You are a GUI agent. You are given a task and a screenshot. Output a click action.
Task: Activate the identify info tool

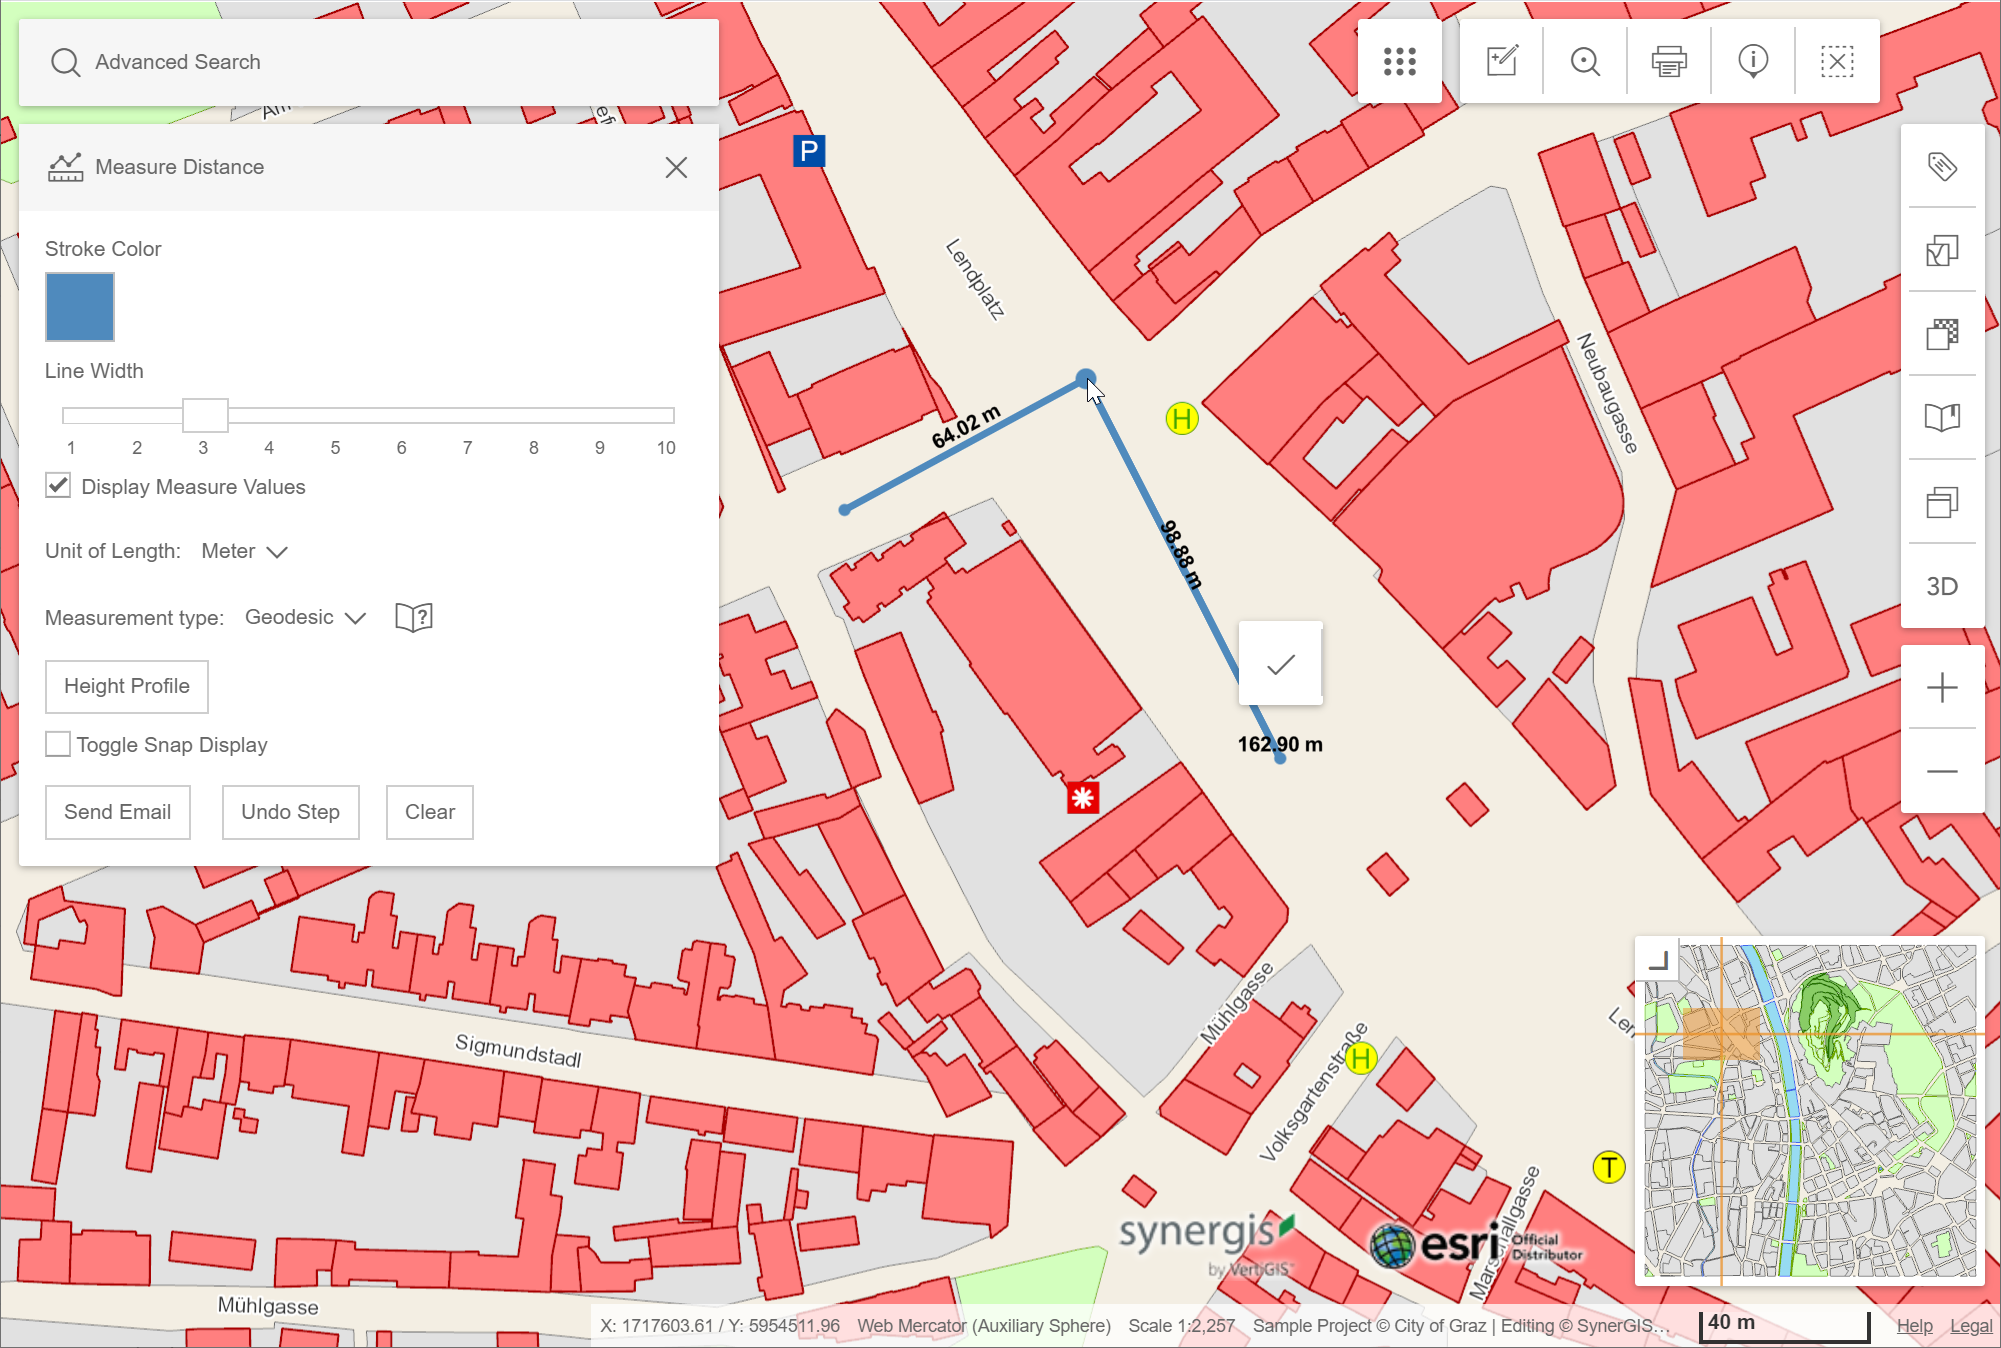pyautogui.click(x=1752, y=62)
